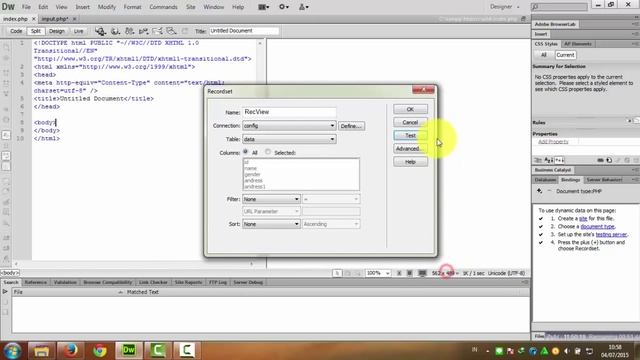This screenshot has height=360, width=640.
Task: Open the Connection dropdown showing config
Action: coord(289,126)
